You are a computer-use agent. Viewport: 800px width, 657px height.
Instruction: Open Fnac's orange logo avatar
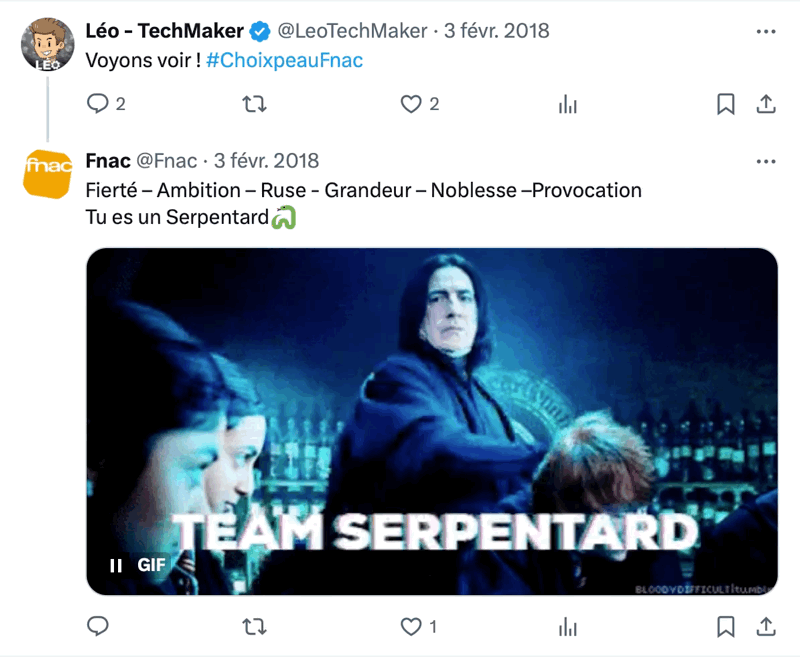pos(47,174)
